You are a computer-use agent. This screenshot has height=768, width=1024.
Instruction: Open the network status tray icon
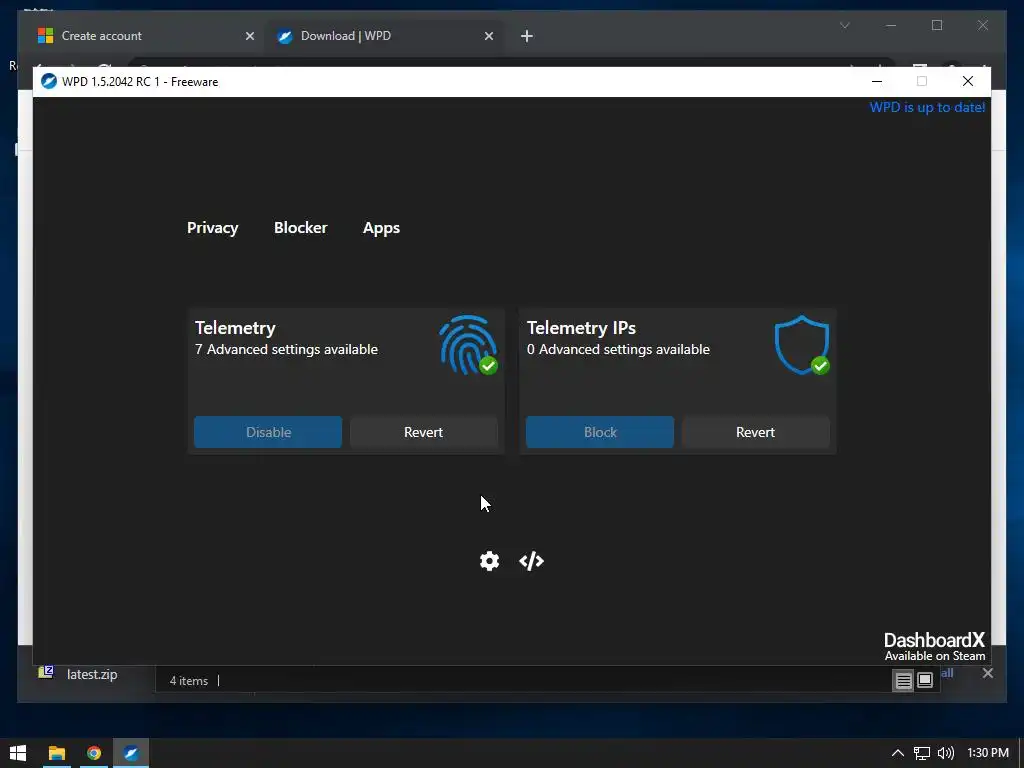tap(921, 753)
